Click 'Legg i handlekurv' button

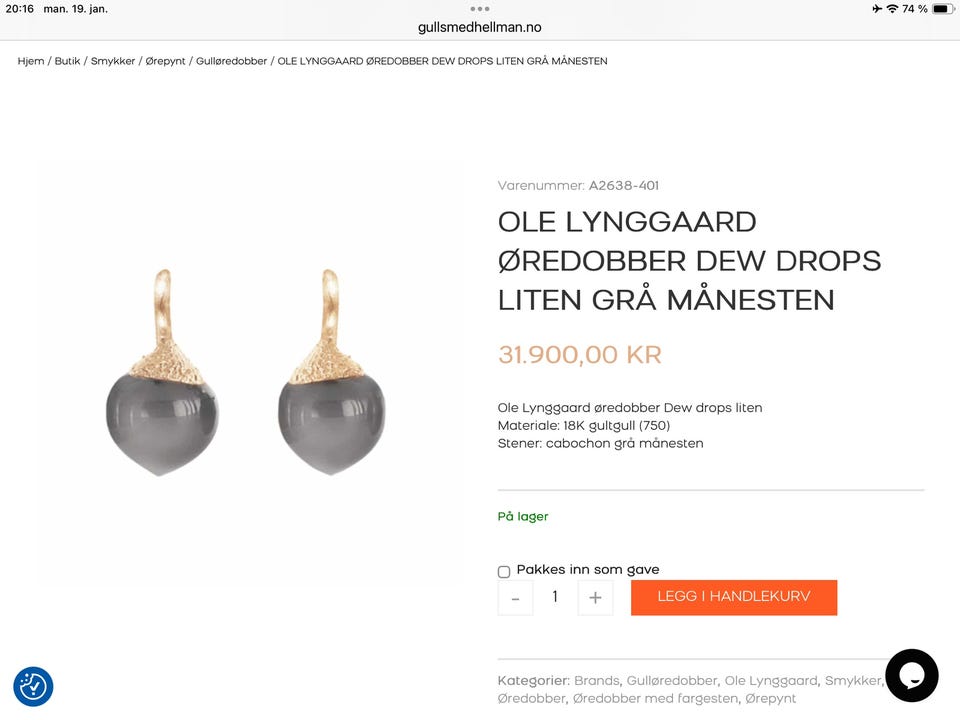[734, 598]
